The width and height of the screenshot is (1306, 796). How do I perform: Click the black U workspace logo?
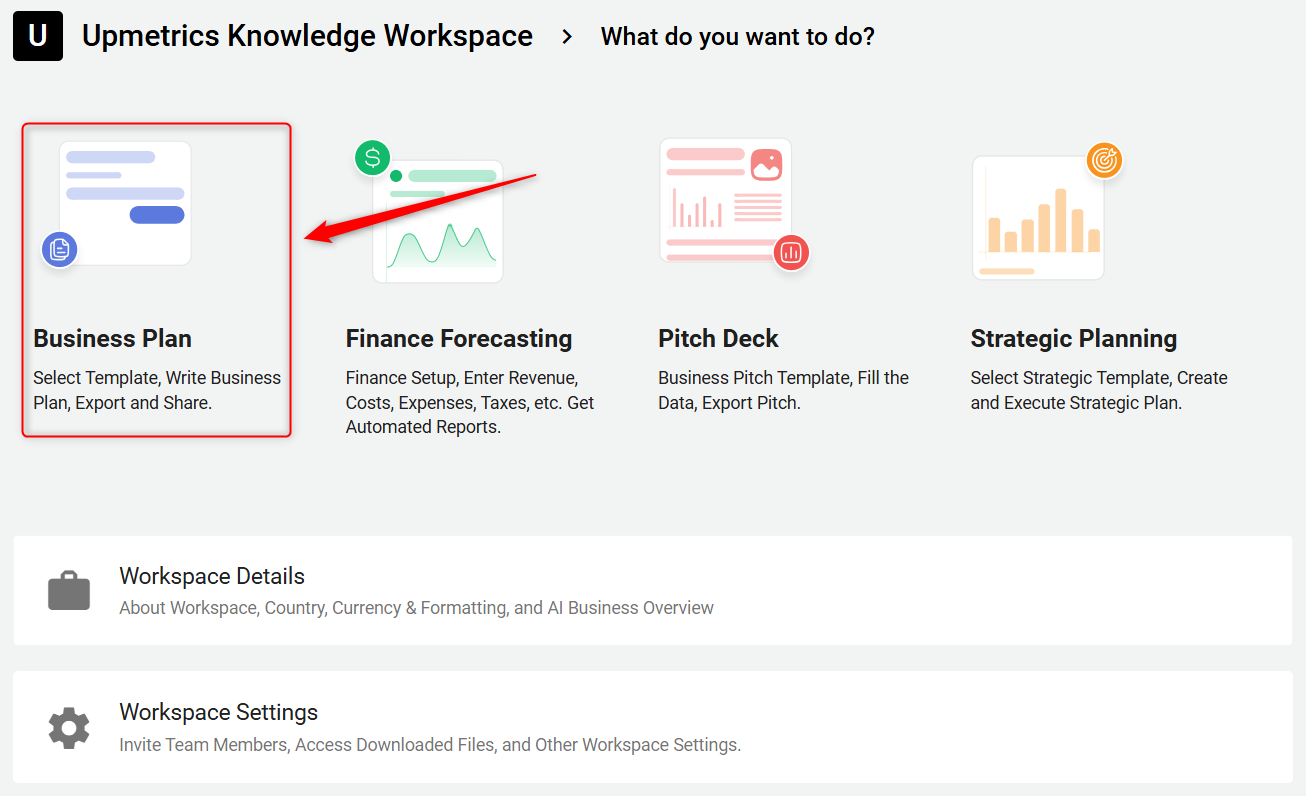[38, 36]
